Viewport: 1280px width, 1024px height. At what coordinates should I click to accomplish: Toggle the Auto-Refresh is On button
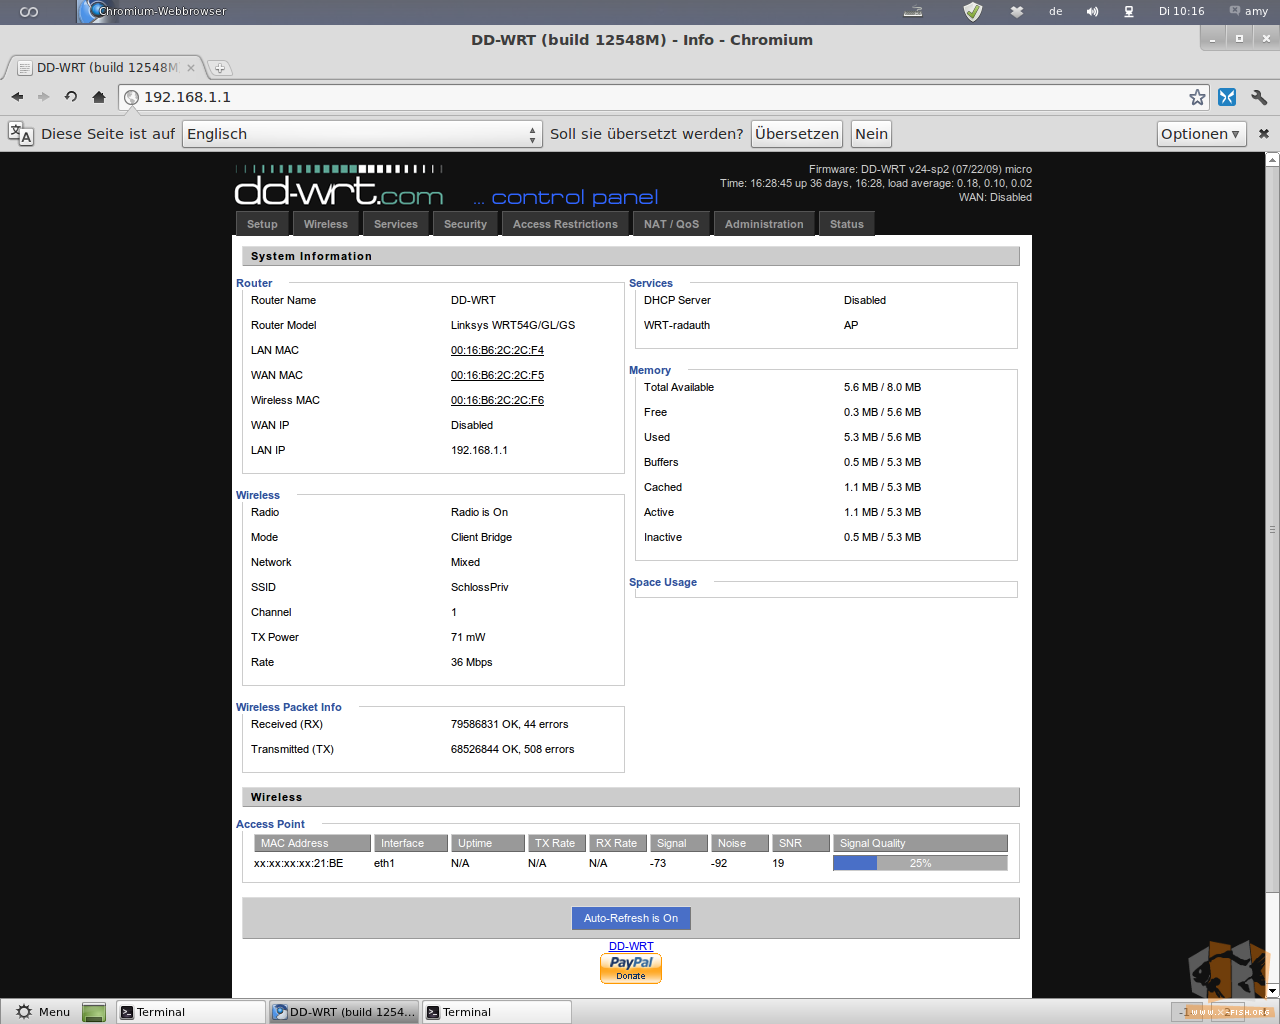pyautogui.click(x=631, y=918)
